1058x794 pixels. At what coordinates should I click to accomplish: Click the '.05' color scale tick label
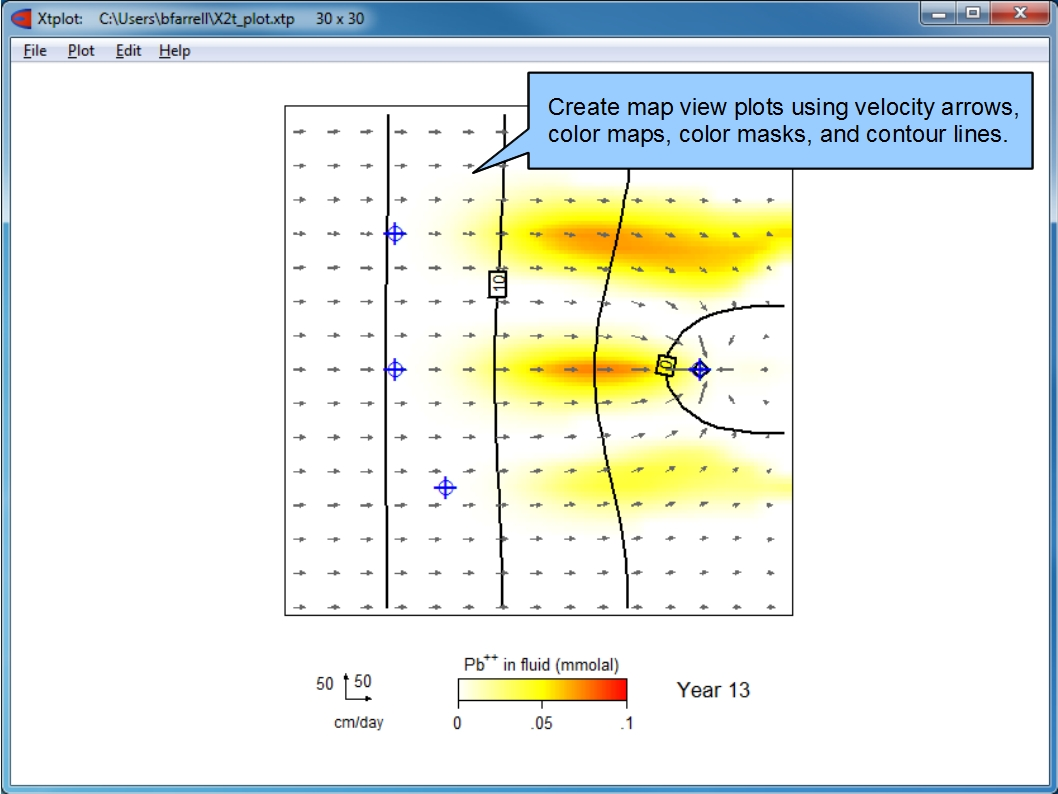point(541,723)
